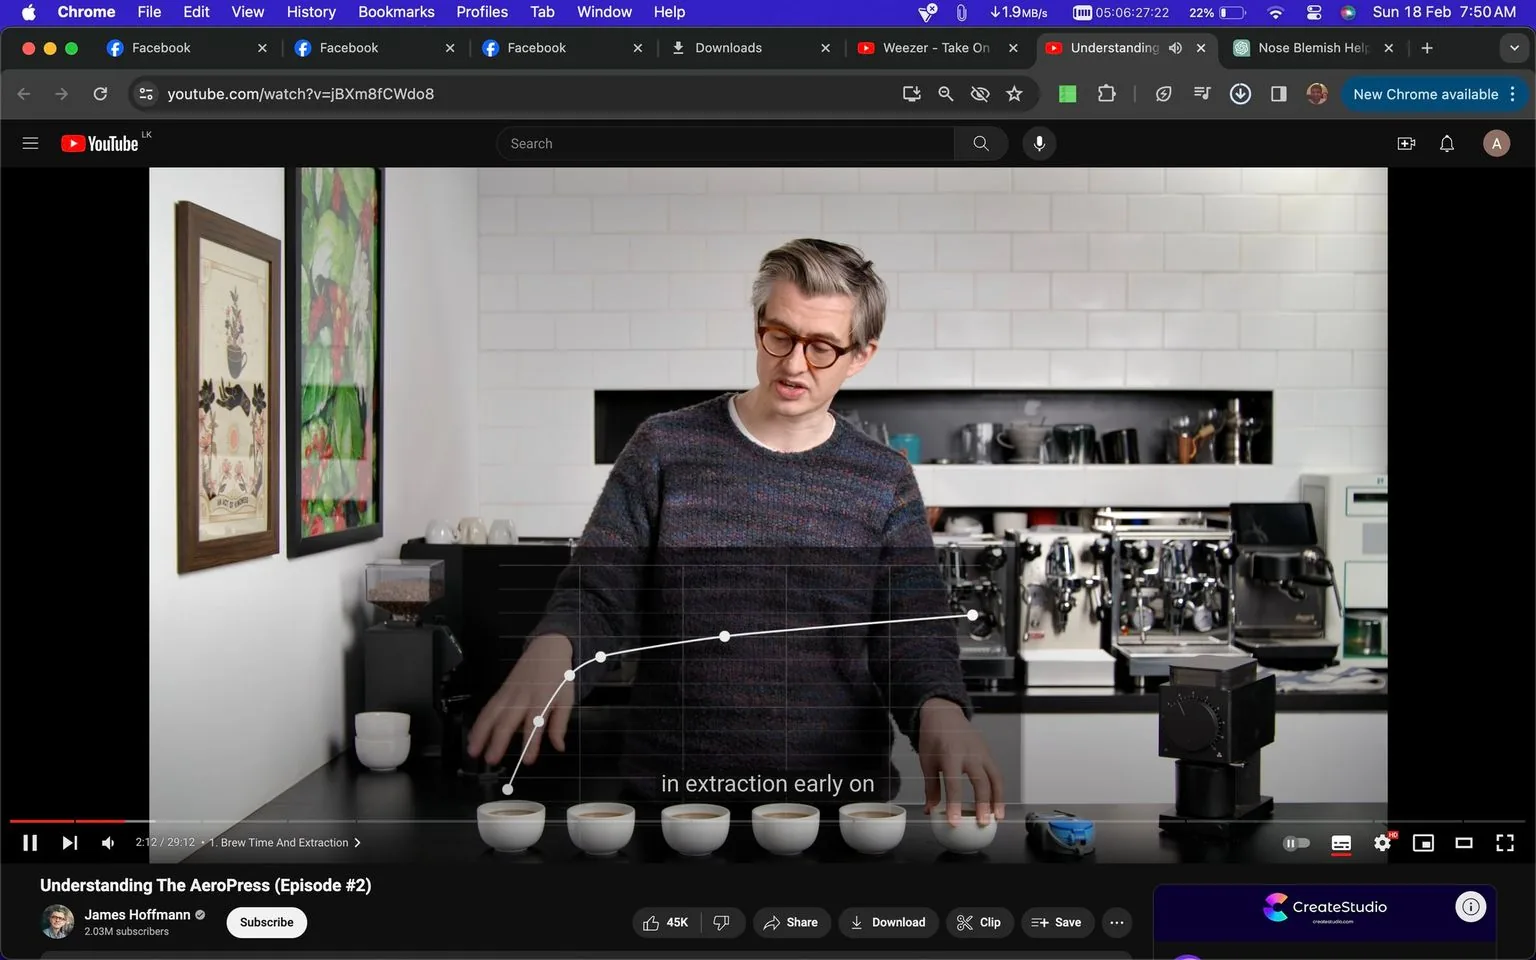Open theater mode icon
Image resolution: width=1536 pixels, height=960 pixels.
coord(1464,842)
